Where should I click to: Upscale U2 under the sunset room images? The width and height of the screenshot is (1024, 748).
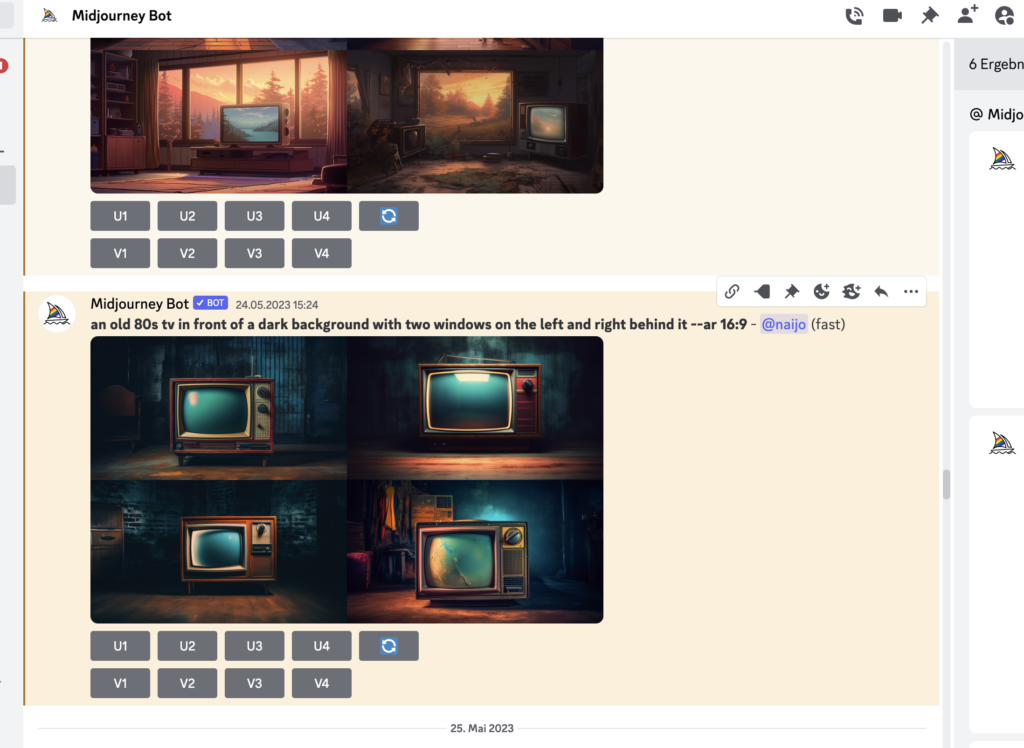pyautogui.click(x=187, y=216)
